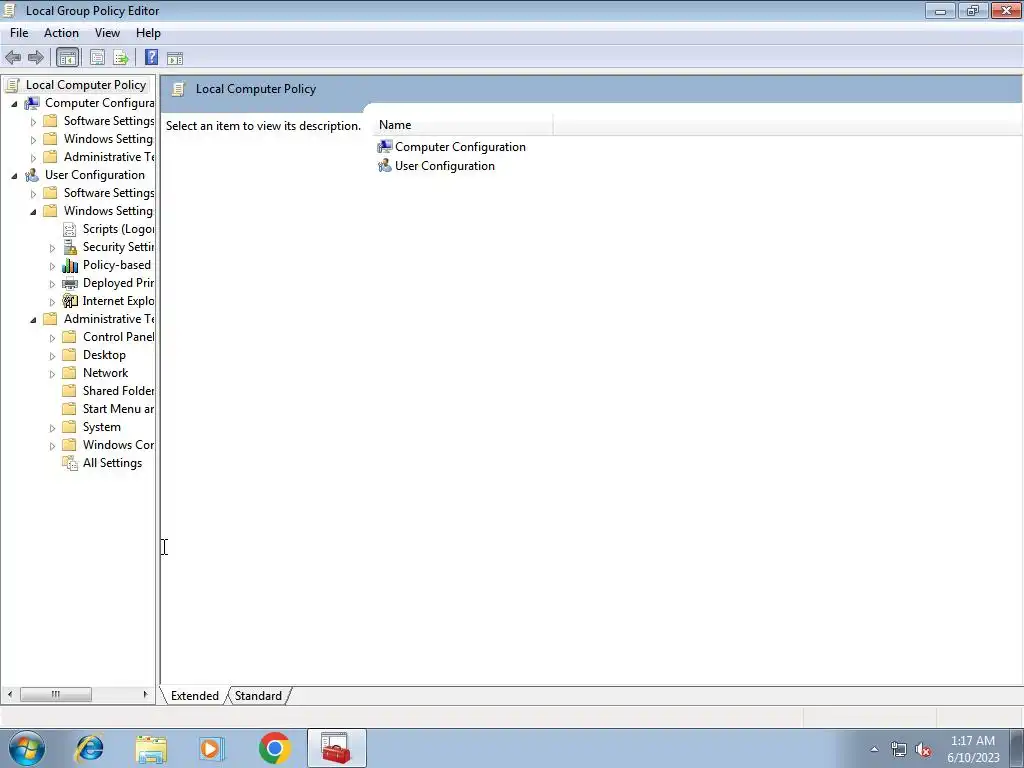
Task: Expand the Windows Components folder arrow
Action: [x=52, y=445]
